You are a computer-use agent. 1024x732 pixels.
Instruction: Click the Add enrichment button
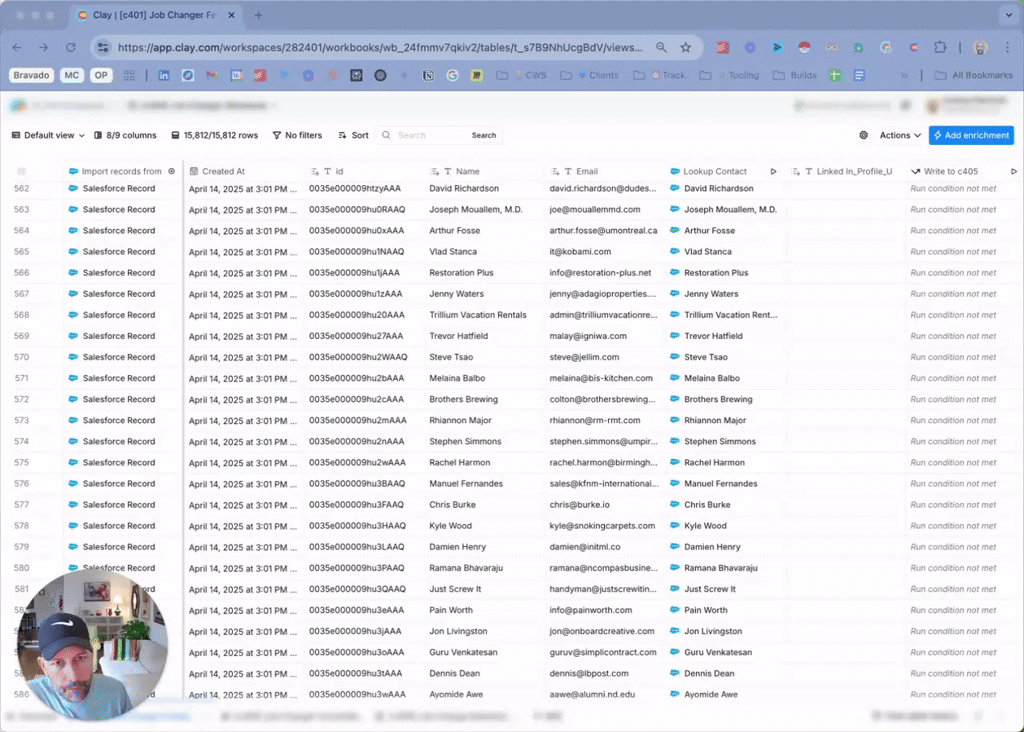[970, 135]
